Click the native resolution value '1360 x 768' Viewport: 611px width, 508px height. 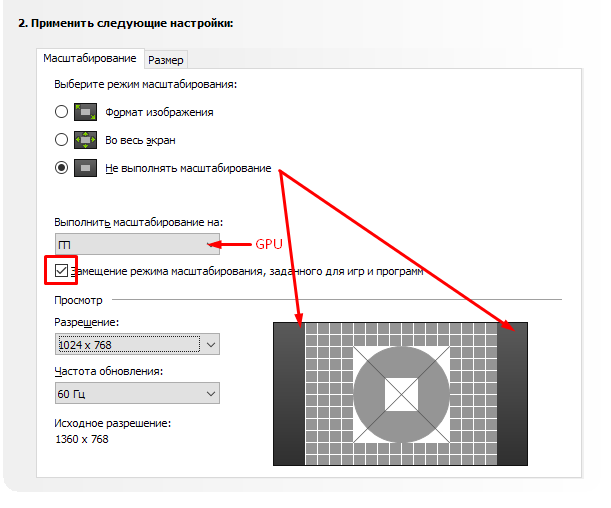[x=82, y=439]
